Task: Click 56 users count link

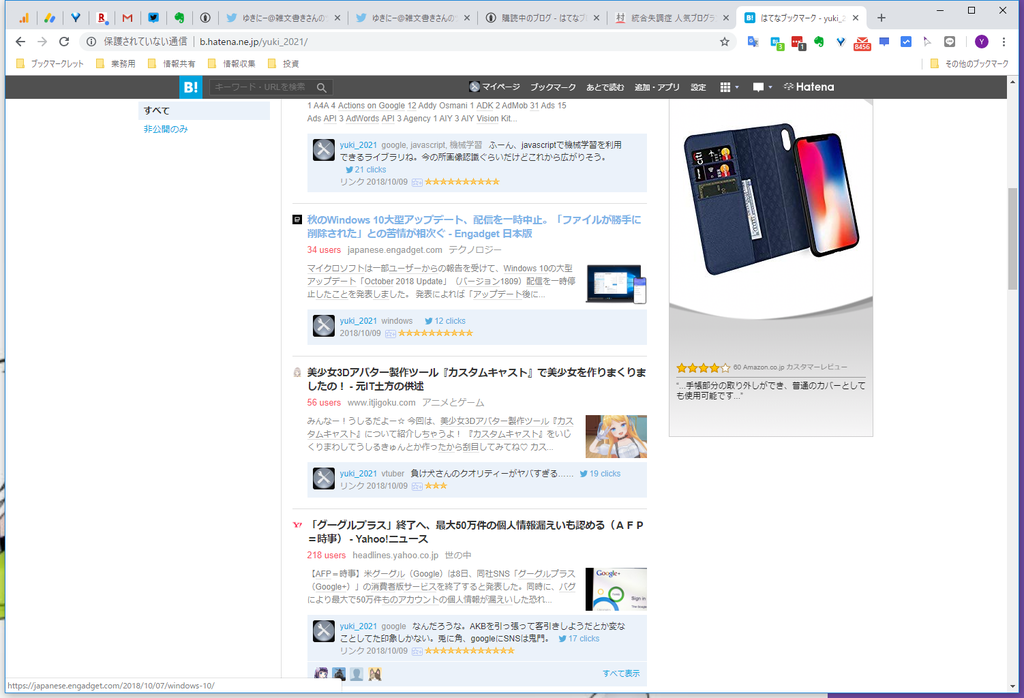Action: (324, 403)
